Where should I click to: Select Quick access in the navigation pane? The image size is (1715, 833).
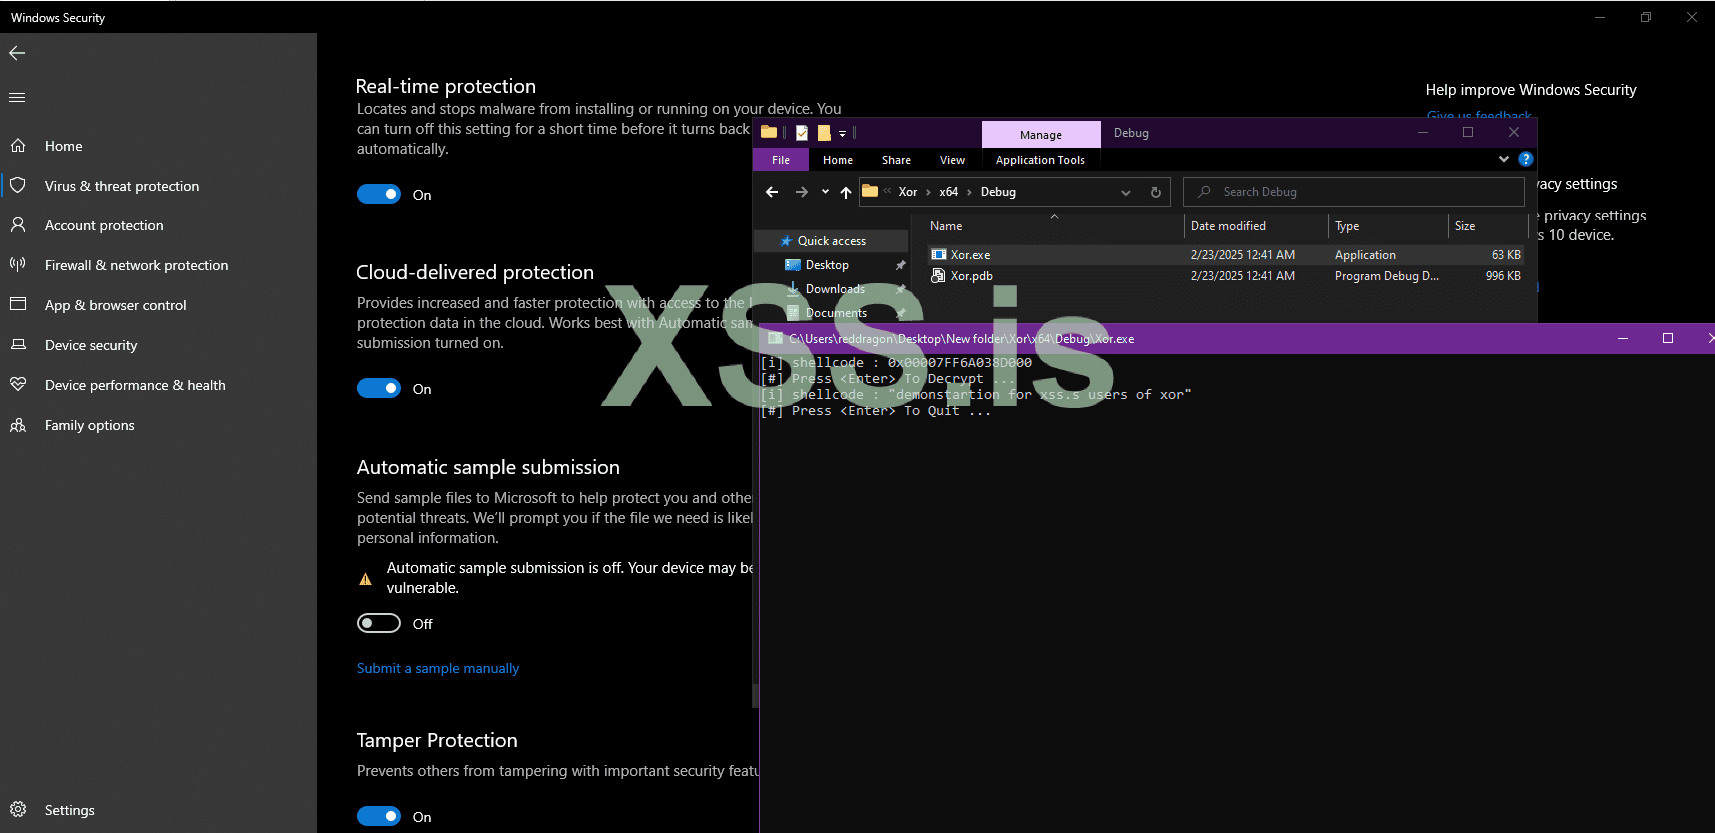coord(831,241)
